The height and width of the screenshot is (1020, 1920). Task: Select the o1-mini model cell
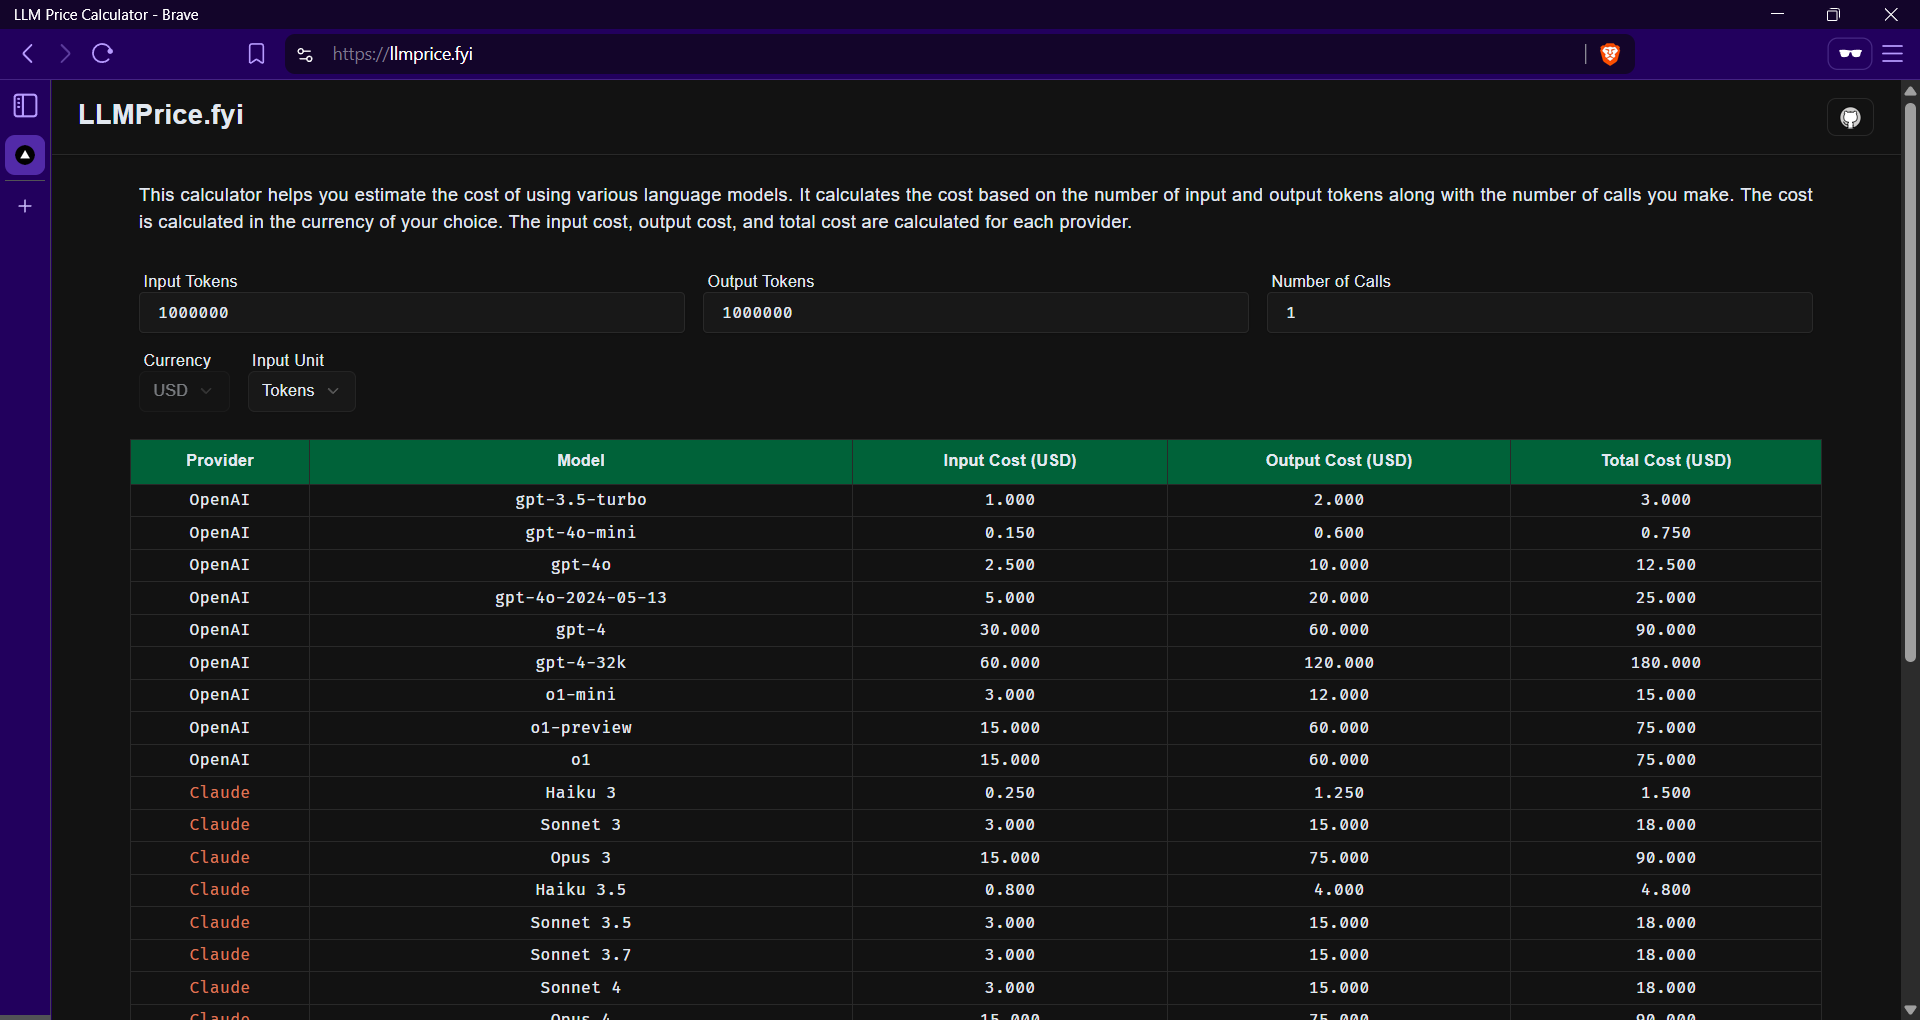coord(581,695)
